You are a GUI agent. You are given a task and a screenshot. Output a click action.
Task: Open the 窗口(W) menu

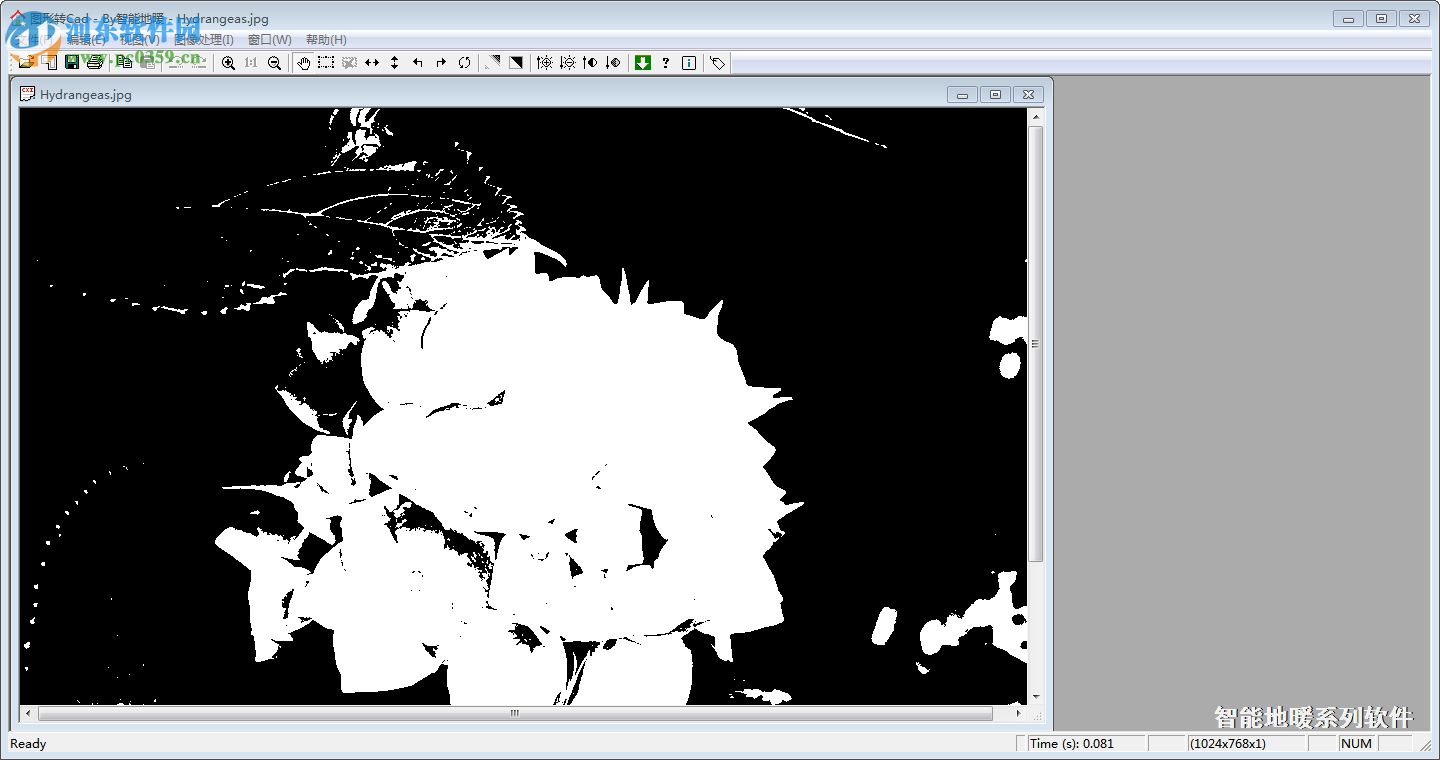pos(270,40)
